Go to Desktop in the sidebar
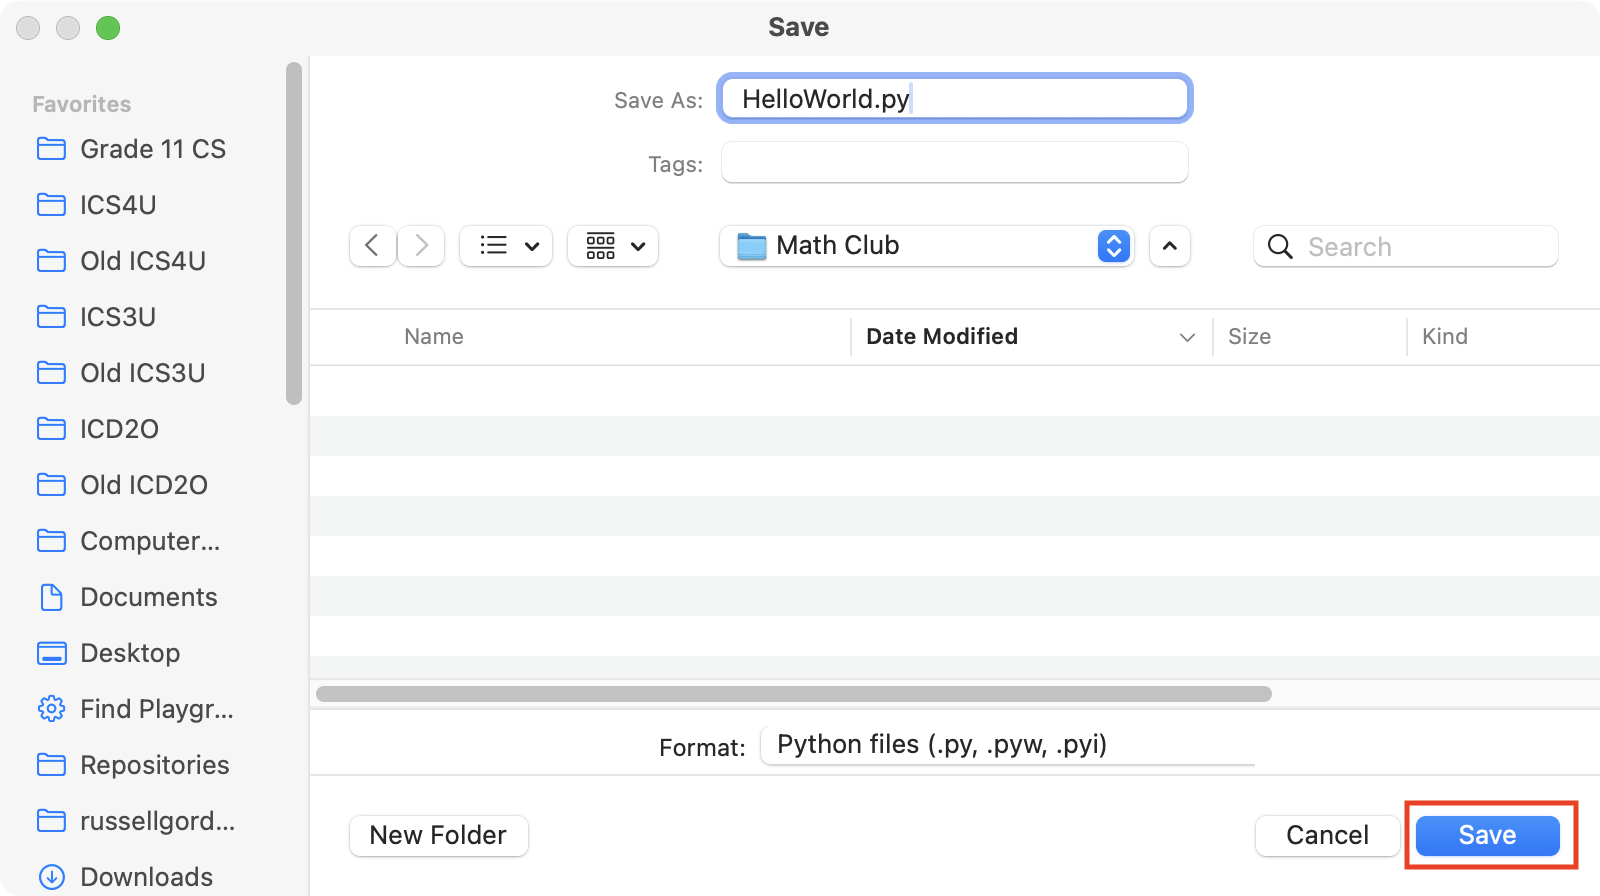The width and height of the screenshot is (1600, 896). [x=130, y=653]
